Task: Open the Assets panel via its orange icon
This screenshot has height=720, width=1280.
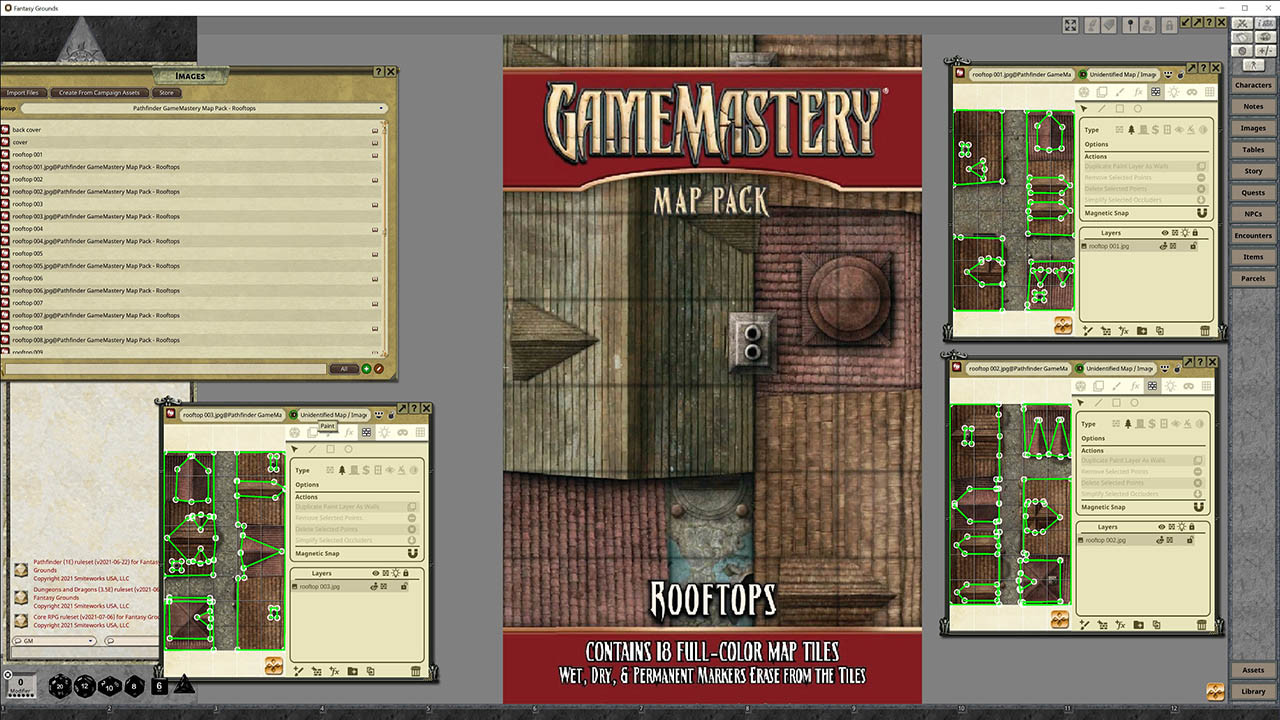Action: tap(1216, 691)
